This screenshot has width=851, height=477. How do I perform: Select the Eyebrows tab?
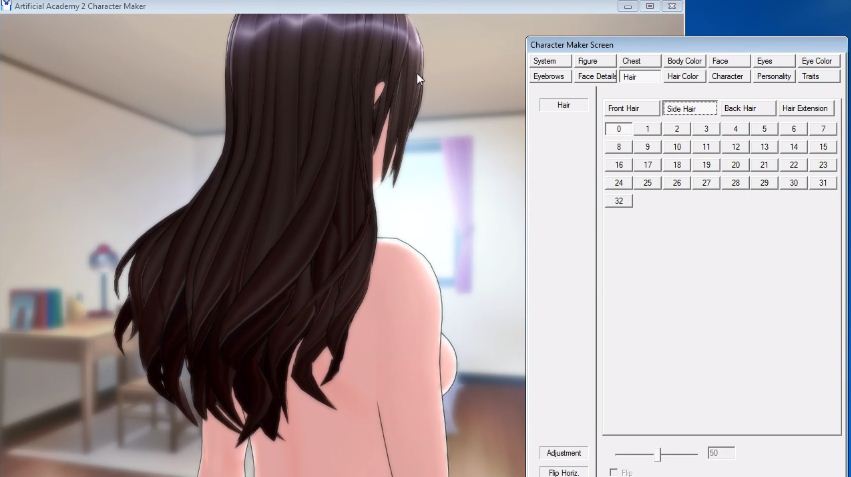click(550, 77)
